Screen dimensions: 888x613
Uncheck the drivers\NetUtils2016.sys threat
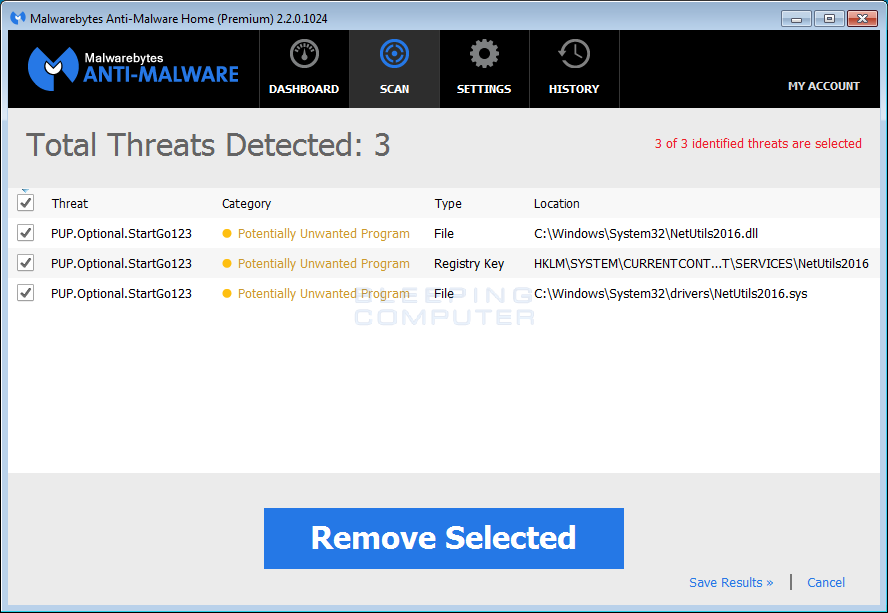[x=25, y=293]
